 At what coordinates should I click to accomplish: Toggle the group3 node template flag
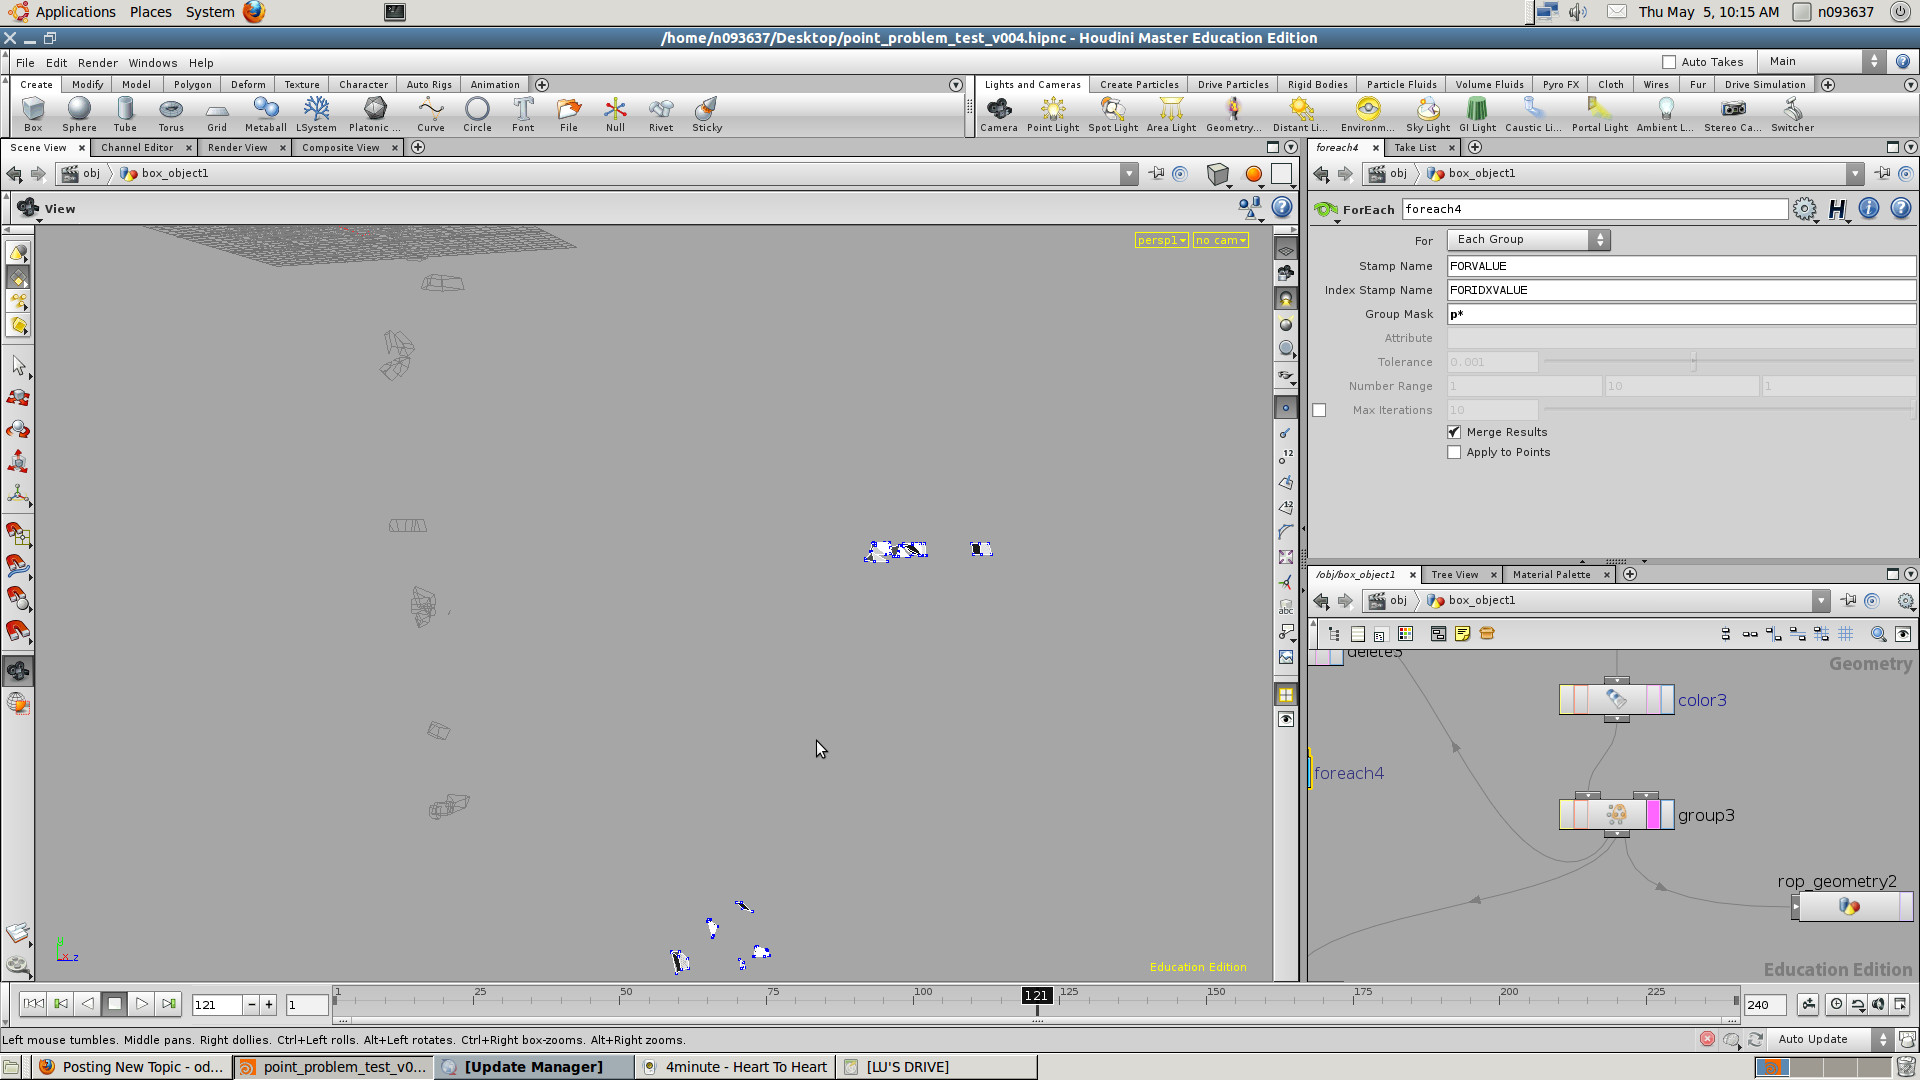tap(1653, 815)
